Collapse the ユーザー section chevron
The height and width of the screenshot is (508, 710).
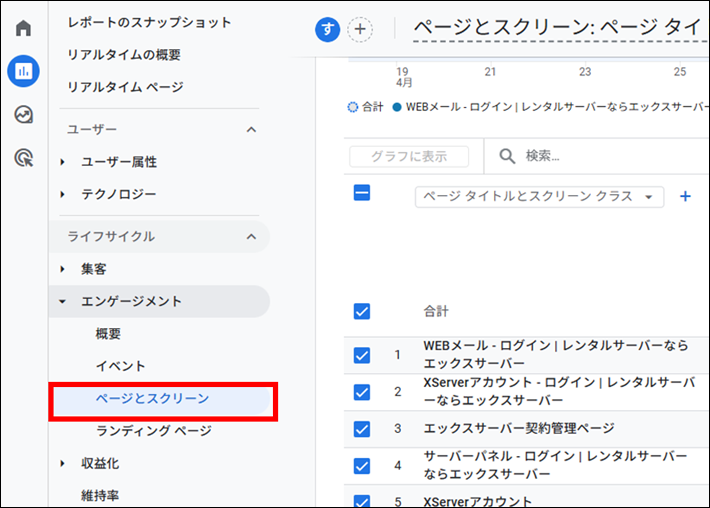tap(251, 130)
